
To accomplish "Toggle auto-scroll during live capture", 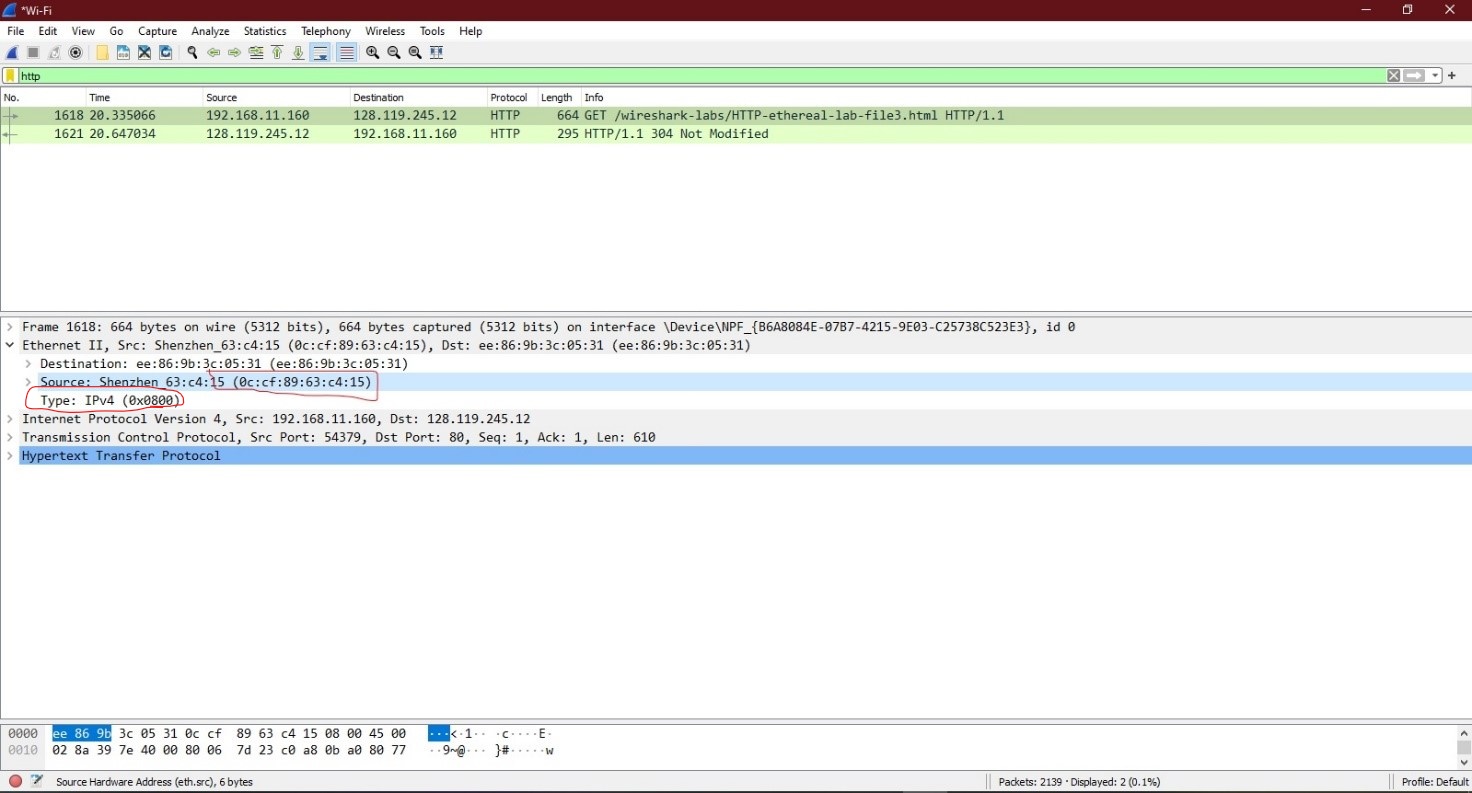I will [x=320, y=53].
